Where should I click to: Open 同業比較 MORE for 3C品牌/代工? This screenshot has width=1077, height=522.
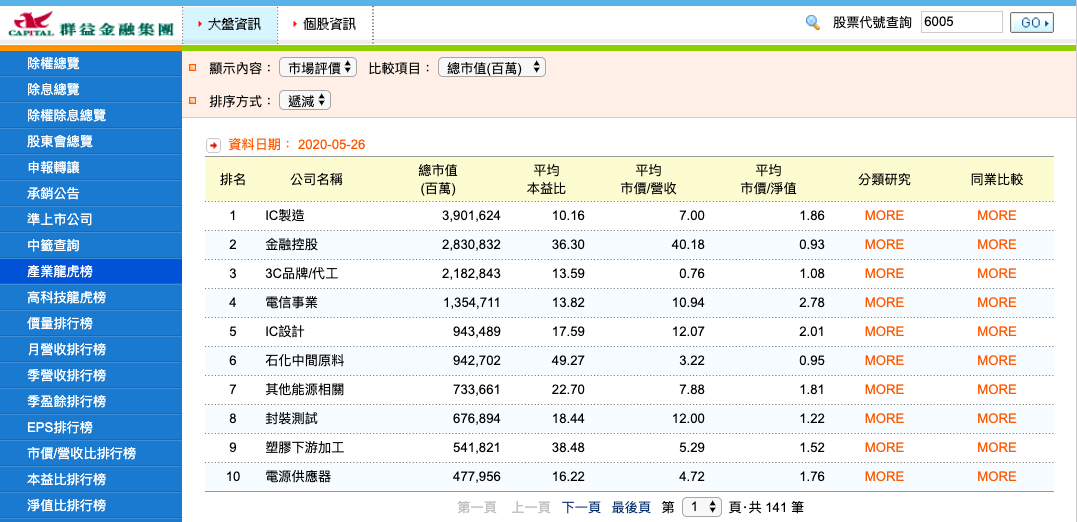click(x=997, y=273)
